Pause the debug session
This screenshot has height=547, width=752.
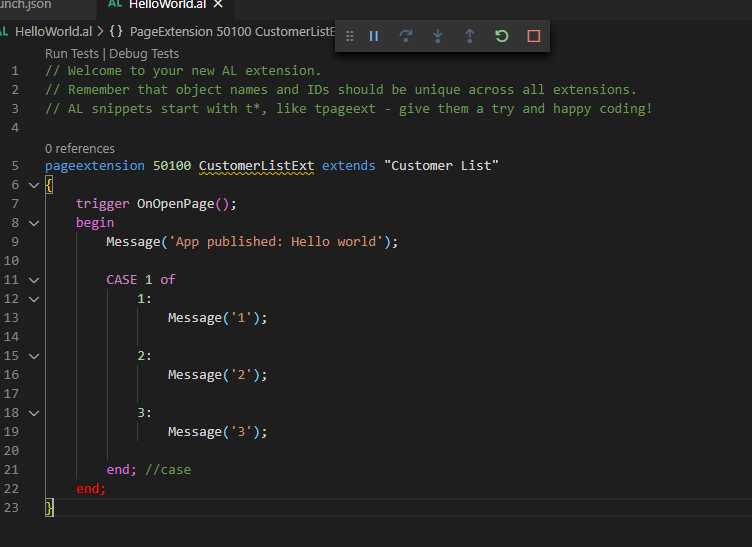(x=374, y=36)
